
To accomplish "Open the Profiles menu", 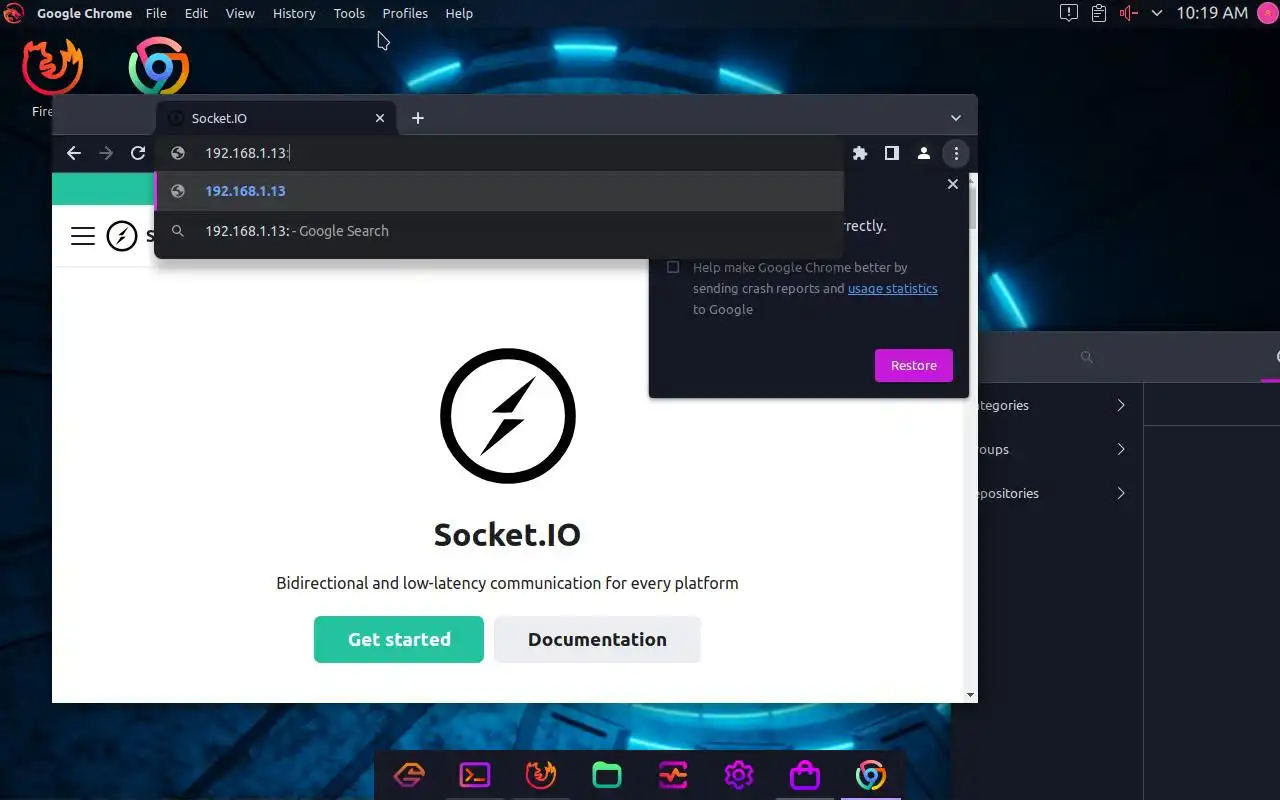I will (405, 13).
